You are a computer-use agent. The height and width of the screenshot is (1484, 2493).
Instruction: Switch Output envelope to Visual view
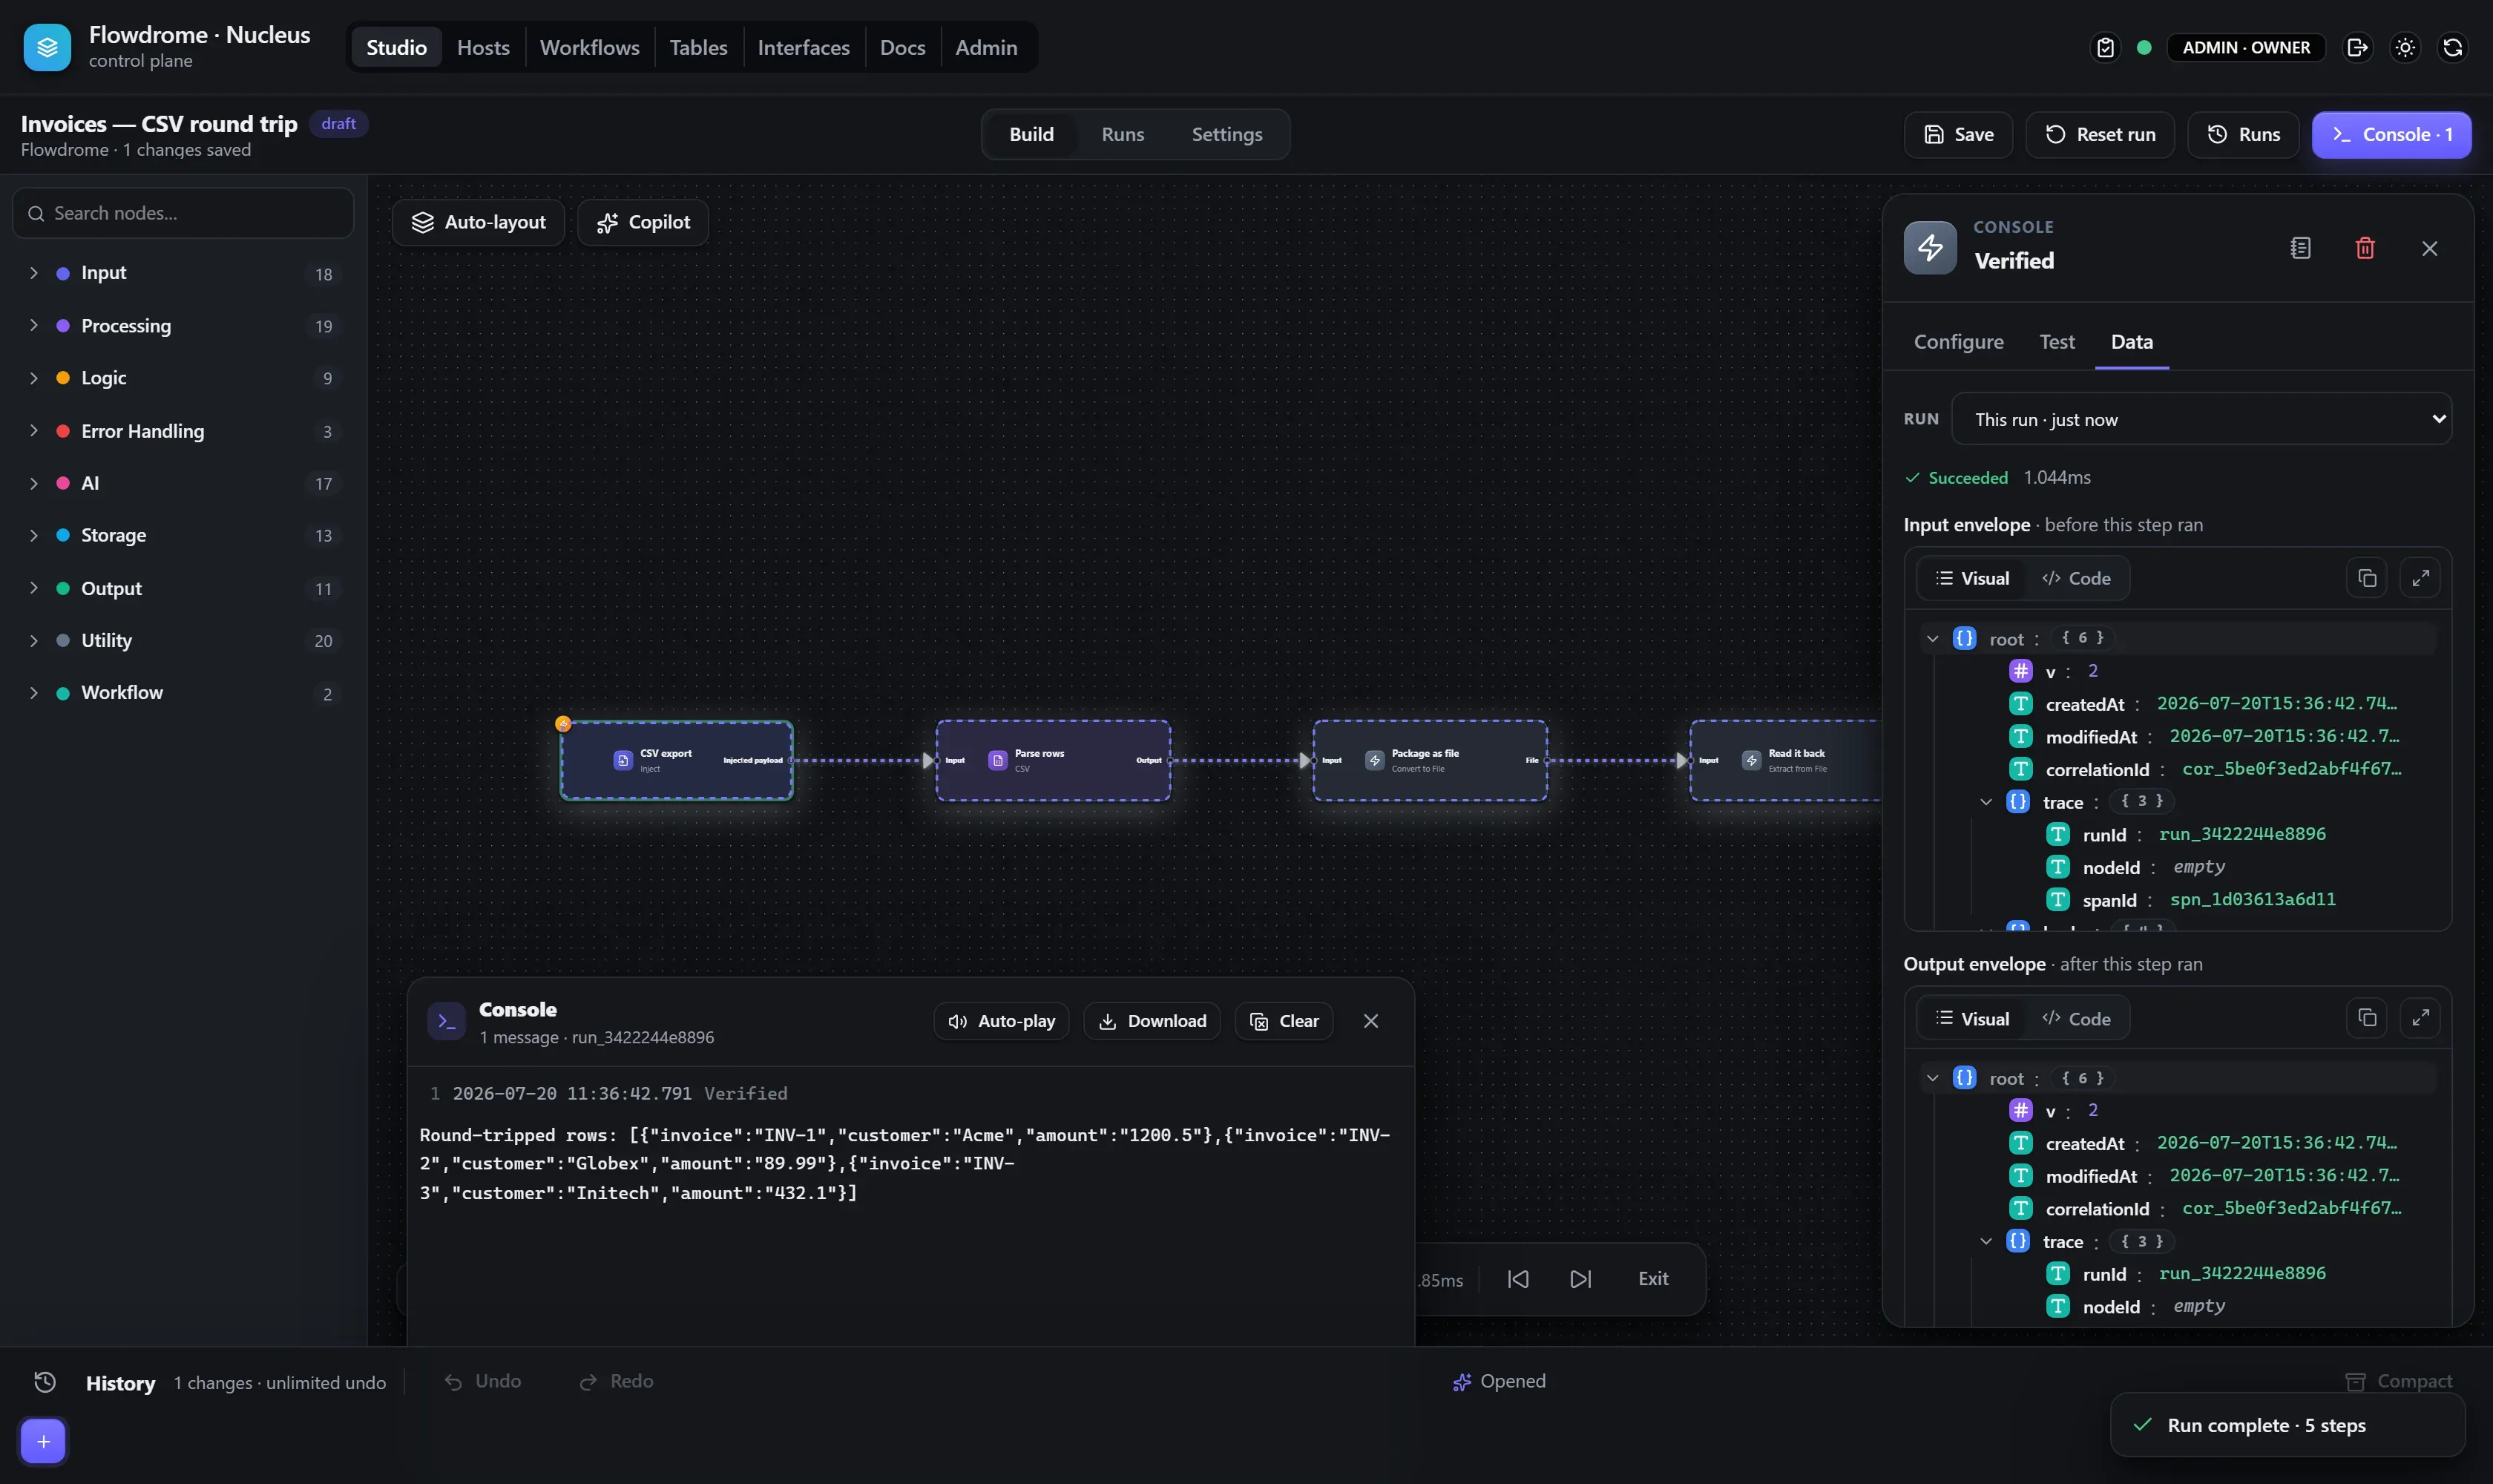tap(1972, 1018)
